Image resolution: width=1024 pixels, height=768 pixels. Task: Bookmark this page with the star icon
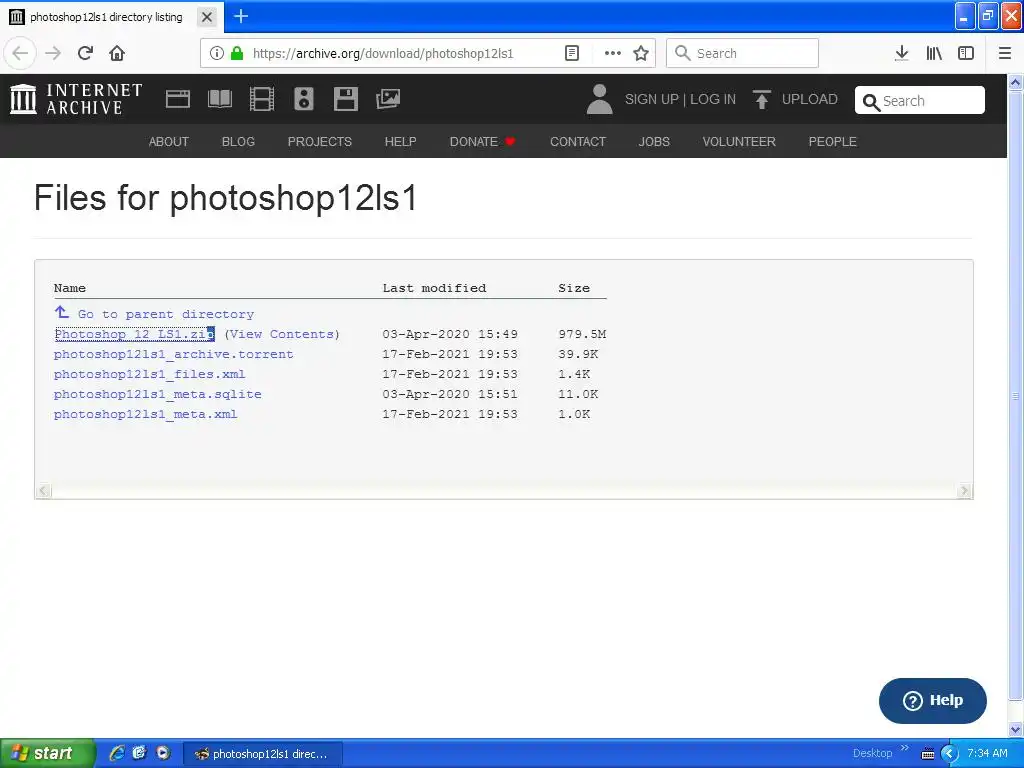[x=641, y=53]
